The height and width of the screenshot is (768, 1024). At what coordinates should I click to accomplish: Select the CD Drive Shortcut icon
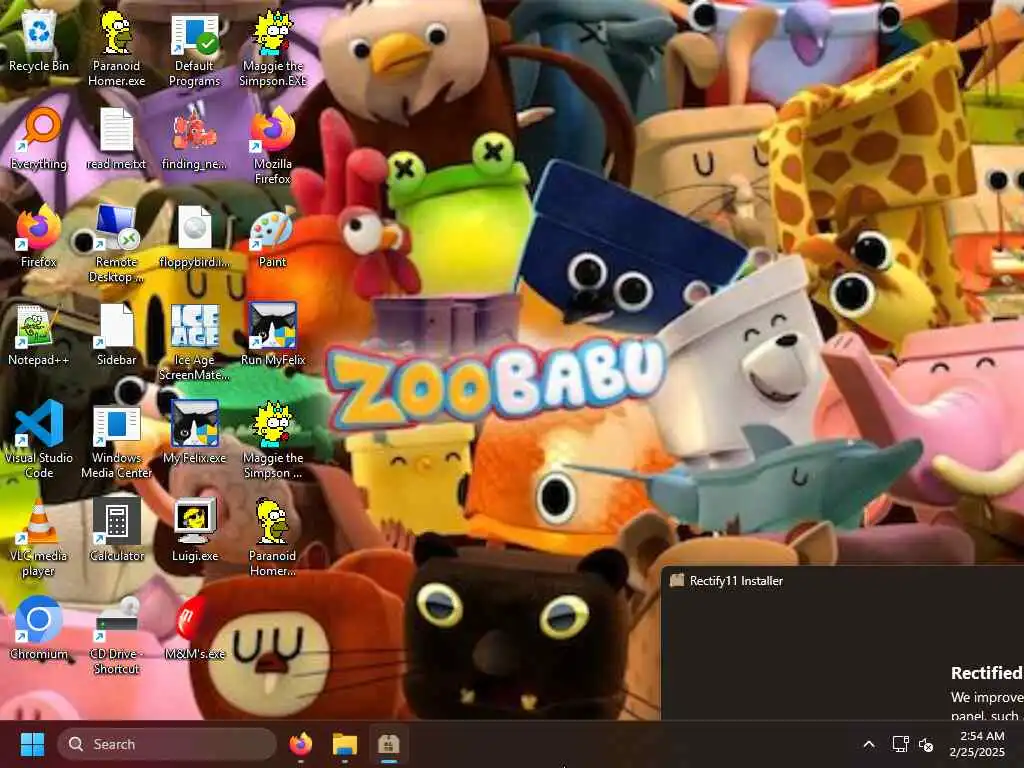pos(116,635)
